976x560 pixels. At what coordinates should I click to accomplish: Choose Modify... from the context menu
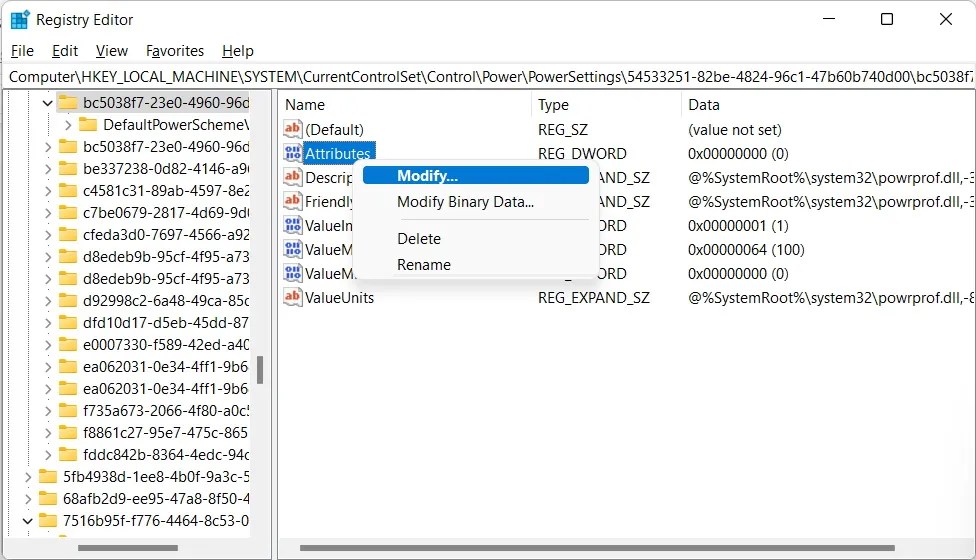476,175
